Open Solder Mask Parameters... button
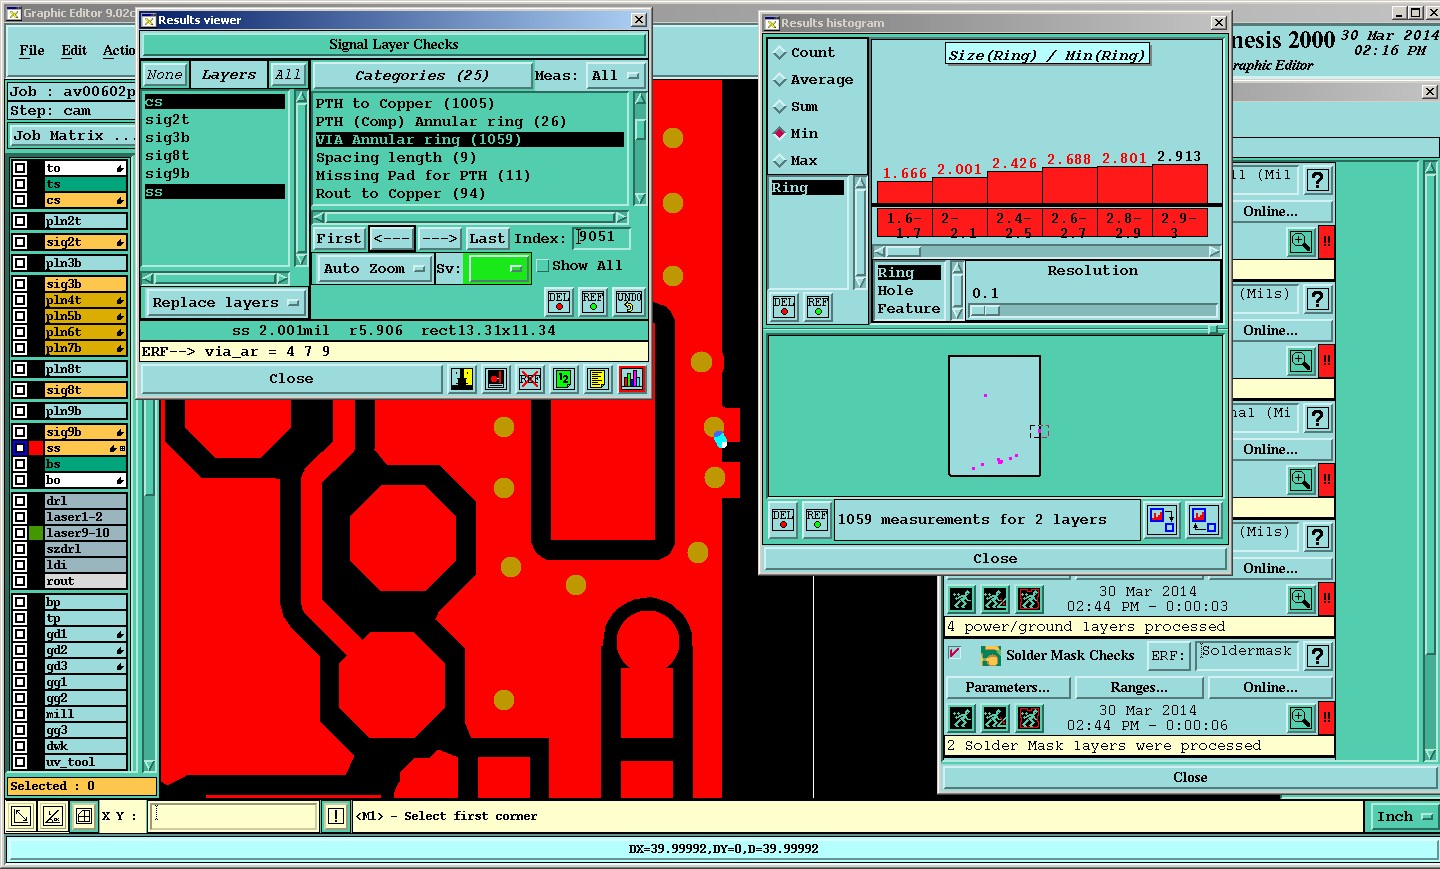Image resolution: width=1440 pixels, height=869 pixels. [1007, 688]
